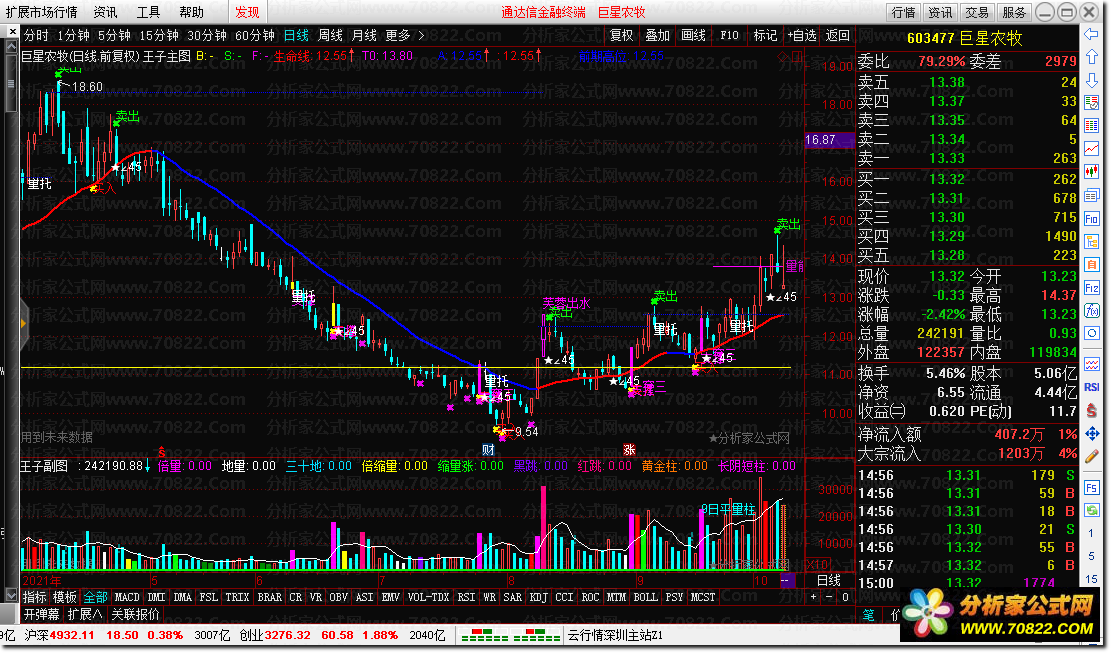Click the 开弹幕 button

pos(41,615)
